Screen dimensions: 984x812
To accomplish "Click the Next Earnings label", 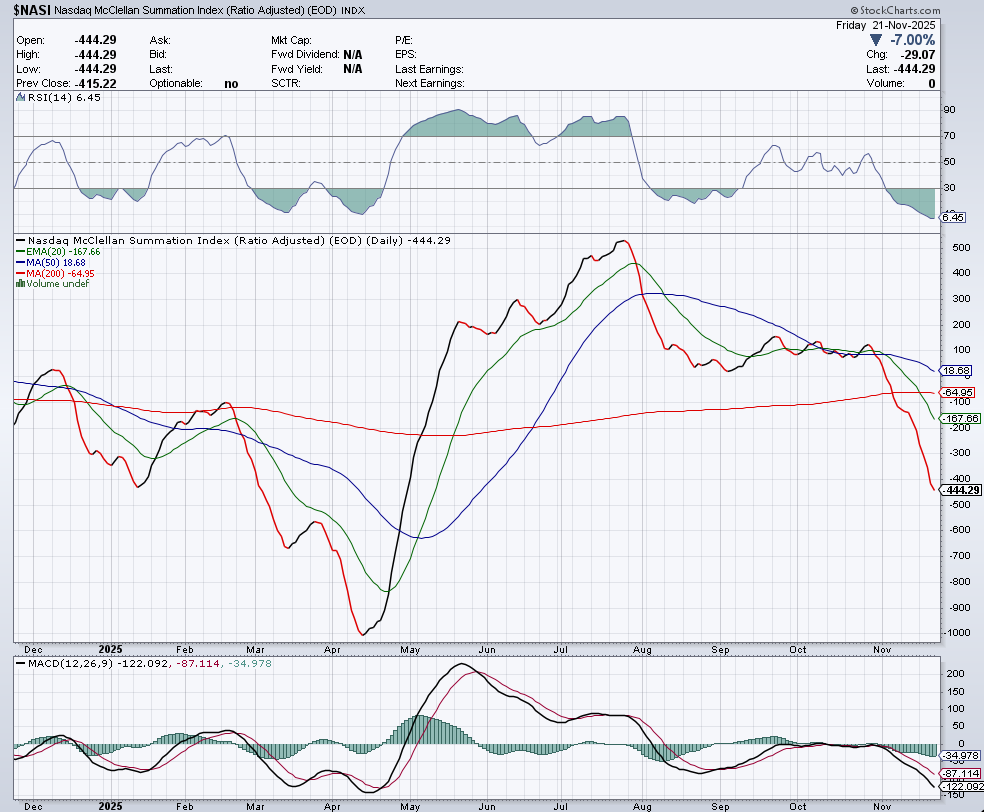I will pos(430,83).
